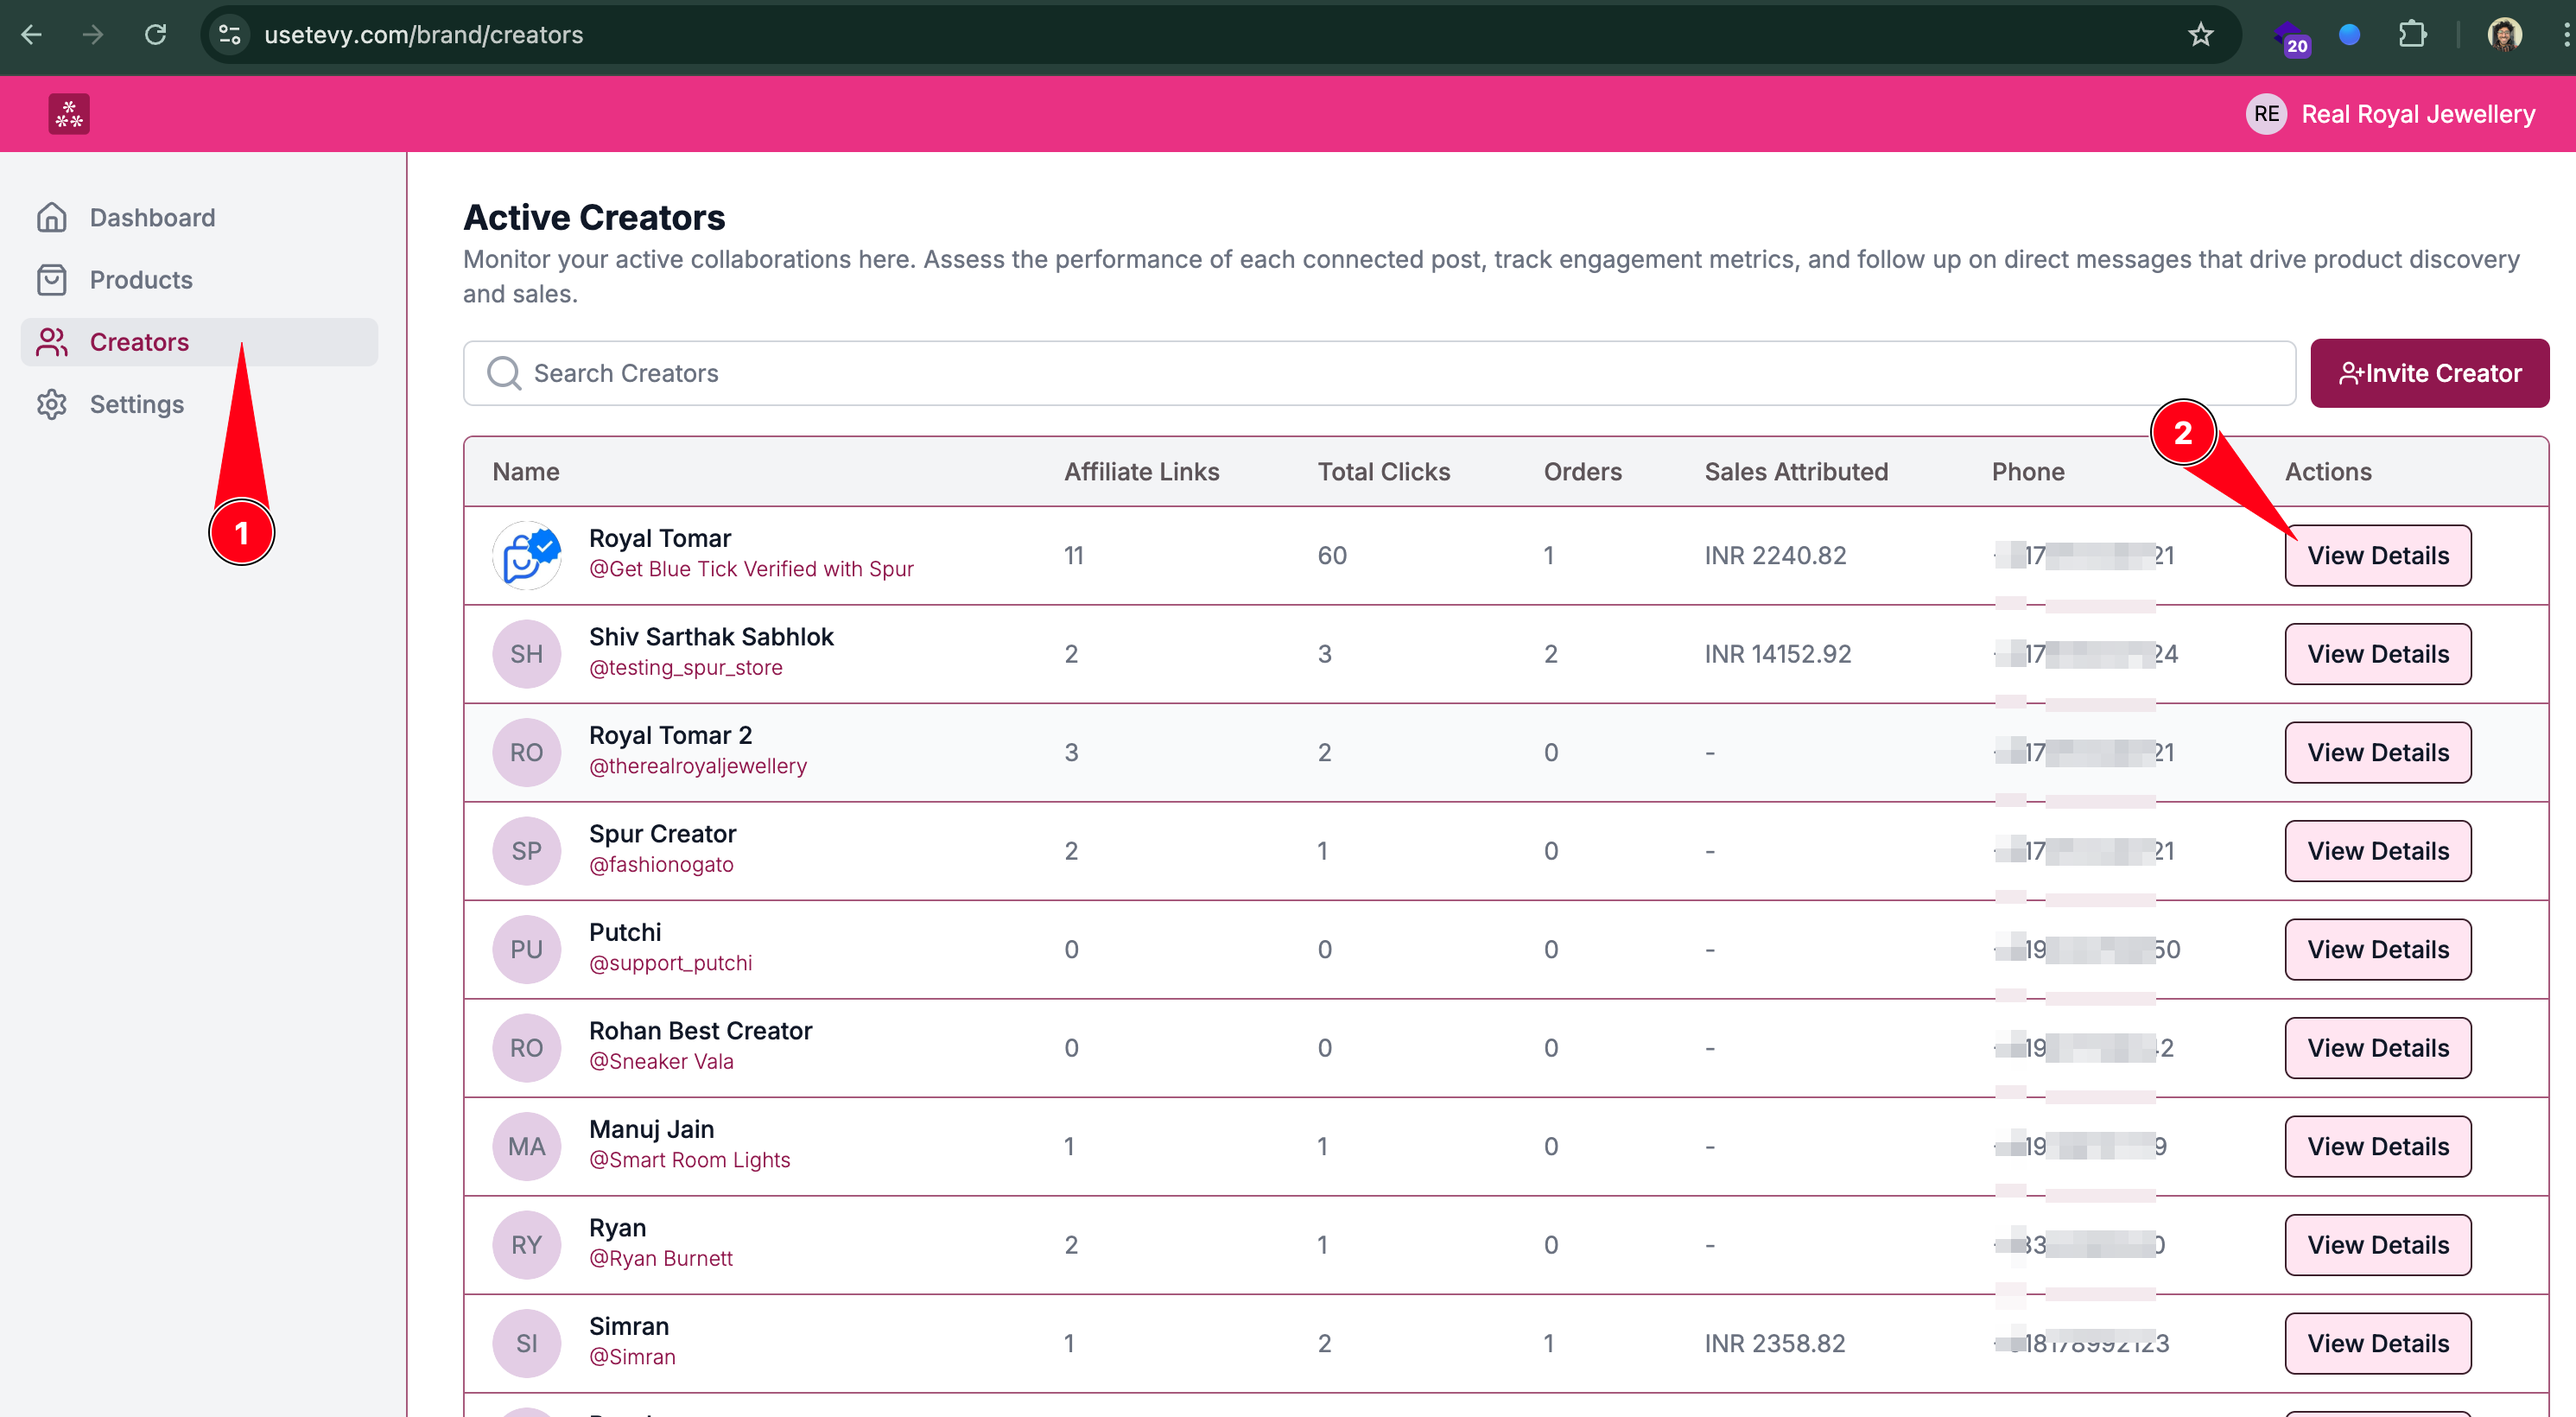Viewport: 2576px width, 1417px height.
Task: Click the @Smart Room Lights handle
Action: (x=690, y=1160)
